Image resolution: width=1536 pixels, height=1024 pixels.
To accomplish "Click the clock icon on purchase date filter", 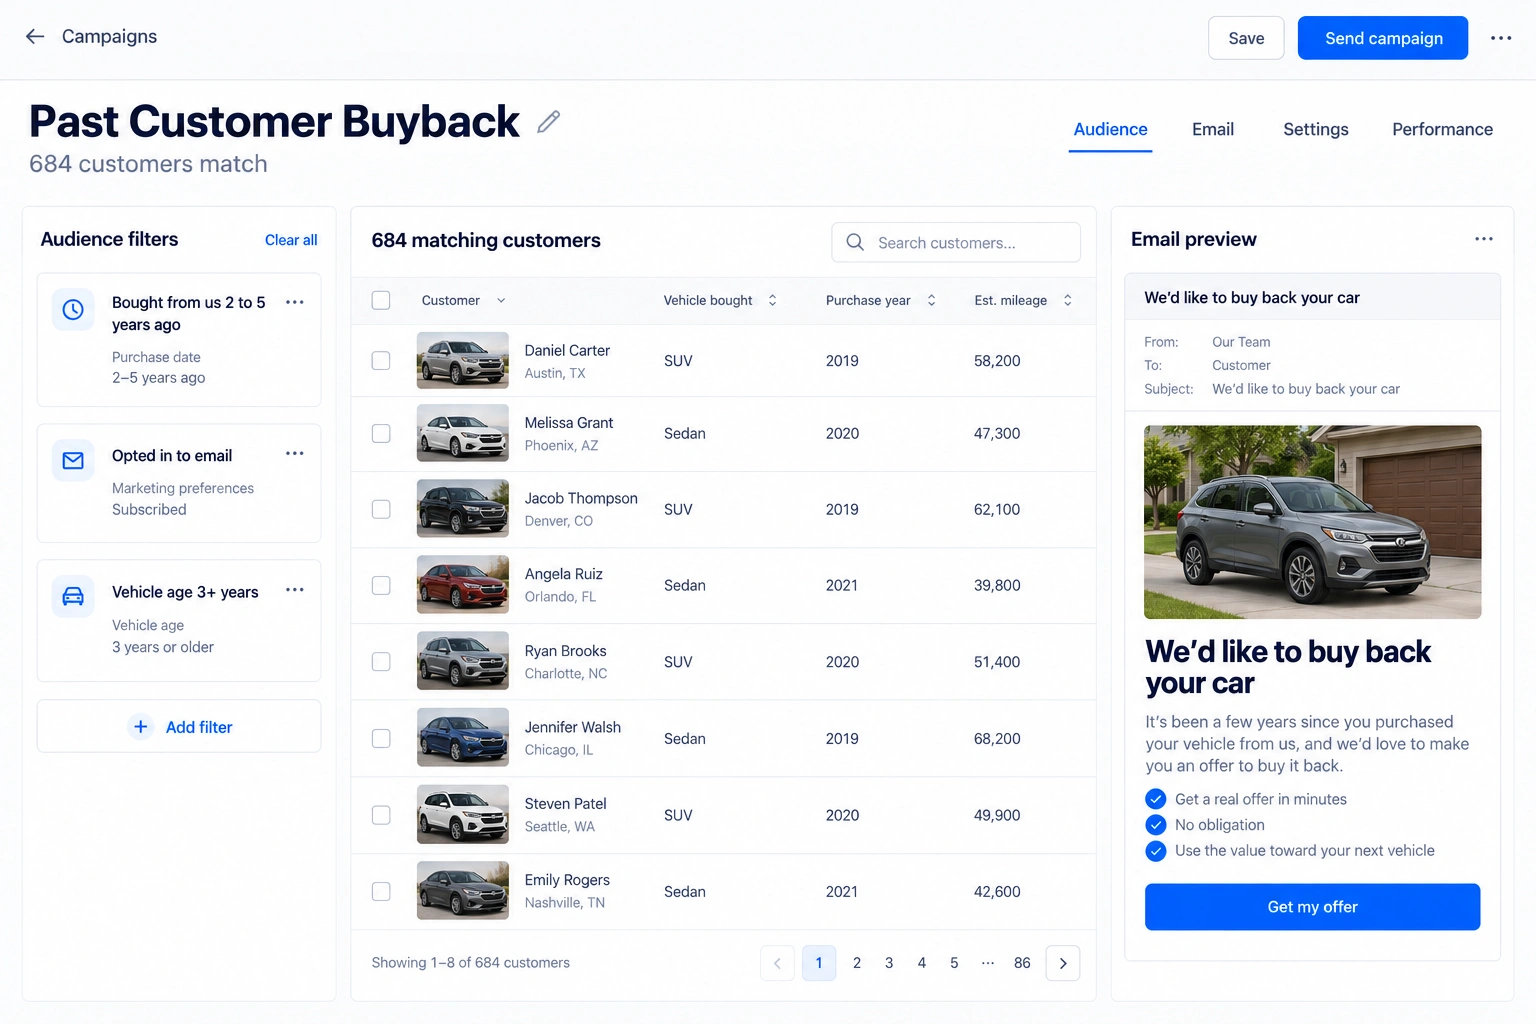I will (x=73, y=310).
